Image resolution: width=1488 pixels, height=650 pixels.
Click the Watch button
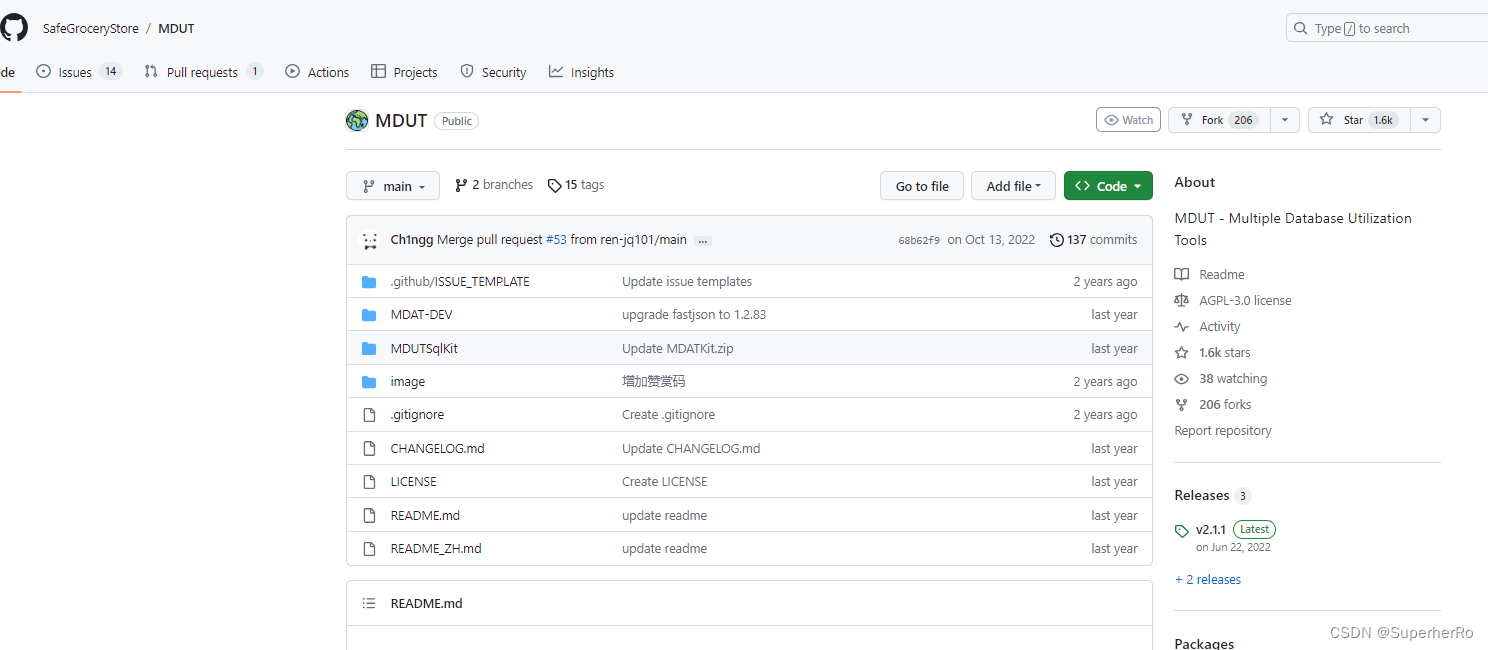point(1128,120)
